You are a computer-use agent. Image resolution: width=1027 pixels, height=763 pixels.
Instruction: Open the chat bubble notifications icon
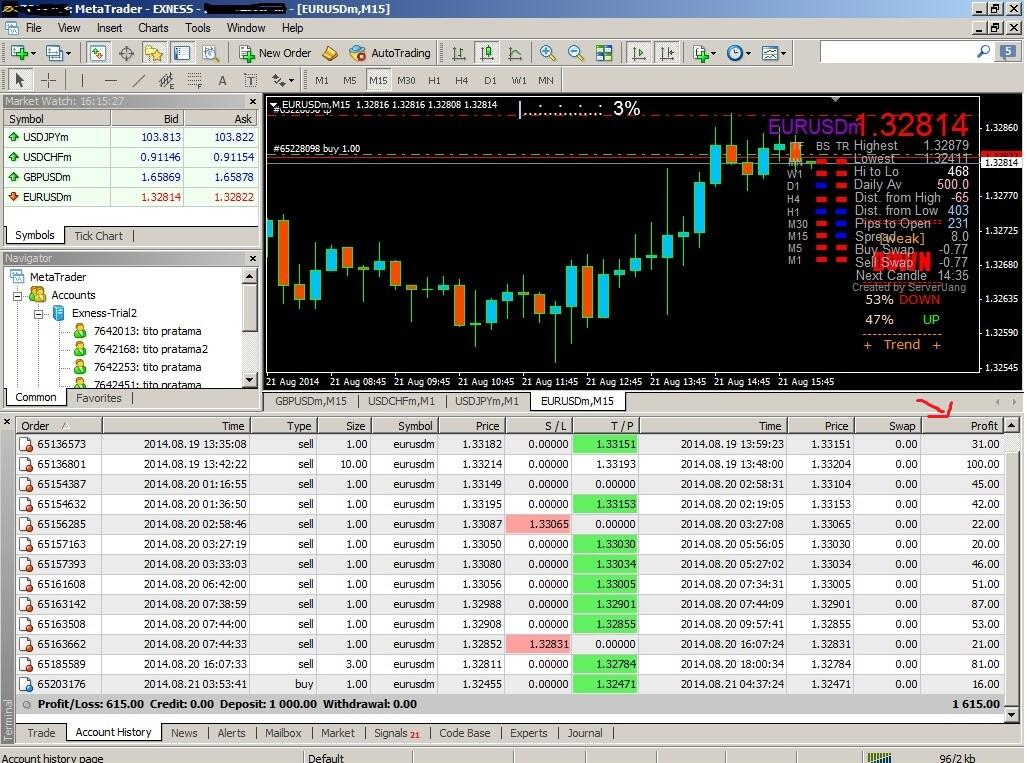1008,52
